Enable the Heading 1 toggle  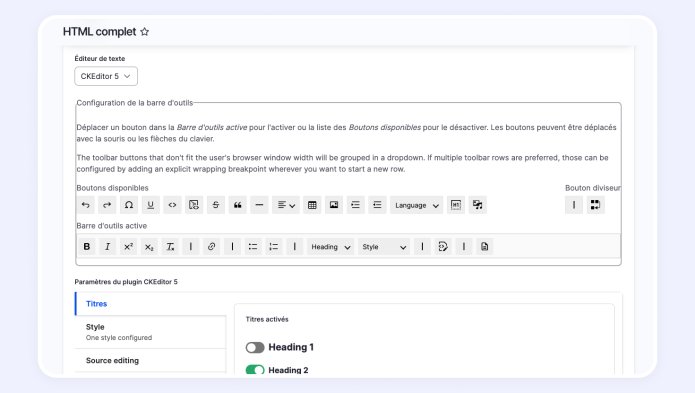click(x=255, y=347)
